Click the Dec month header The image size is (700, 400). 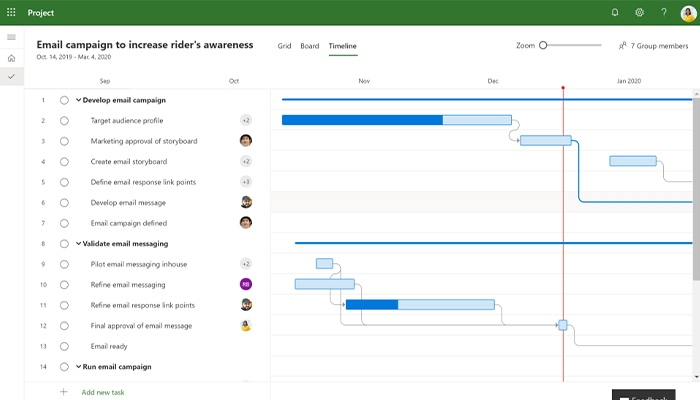(x=493, y=81)
